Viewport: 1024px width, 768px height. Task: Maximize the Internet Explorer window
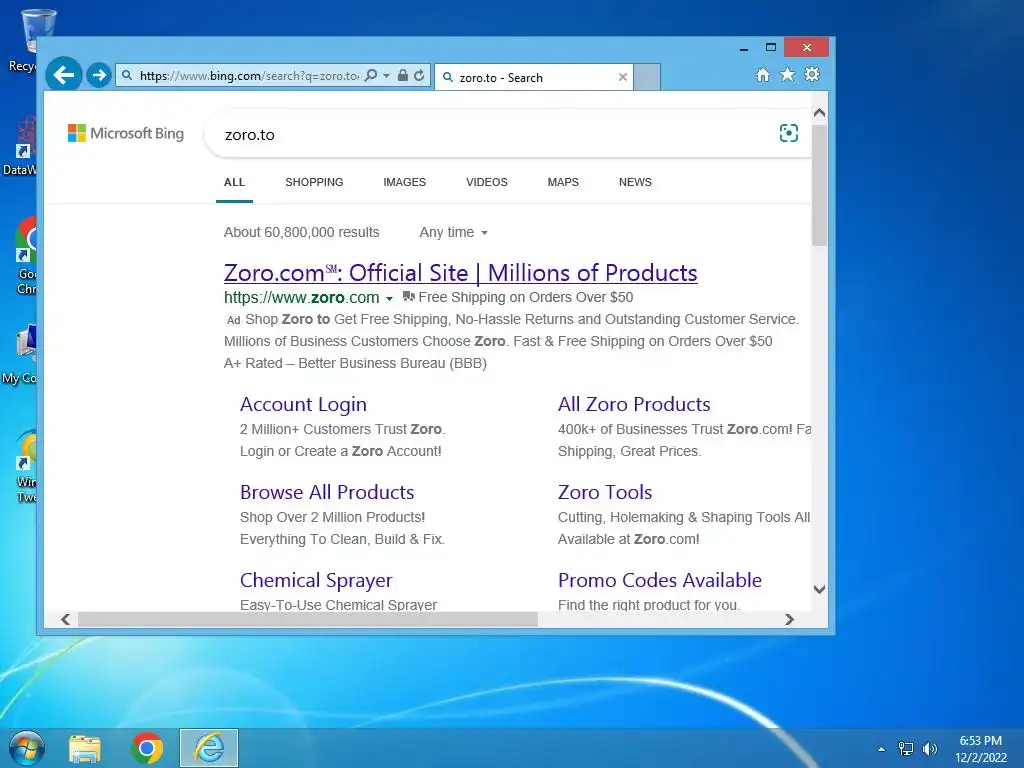771,48
